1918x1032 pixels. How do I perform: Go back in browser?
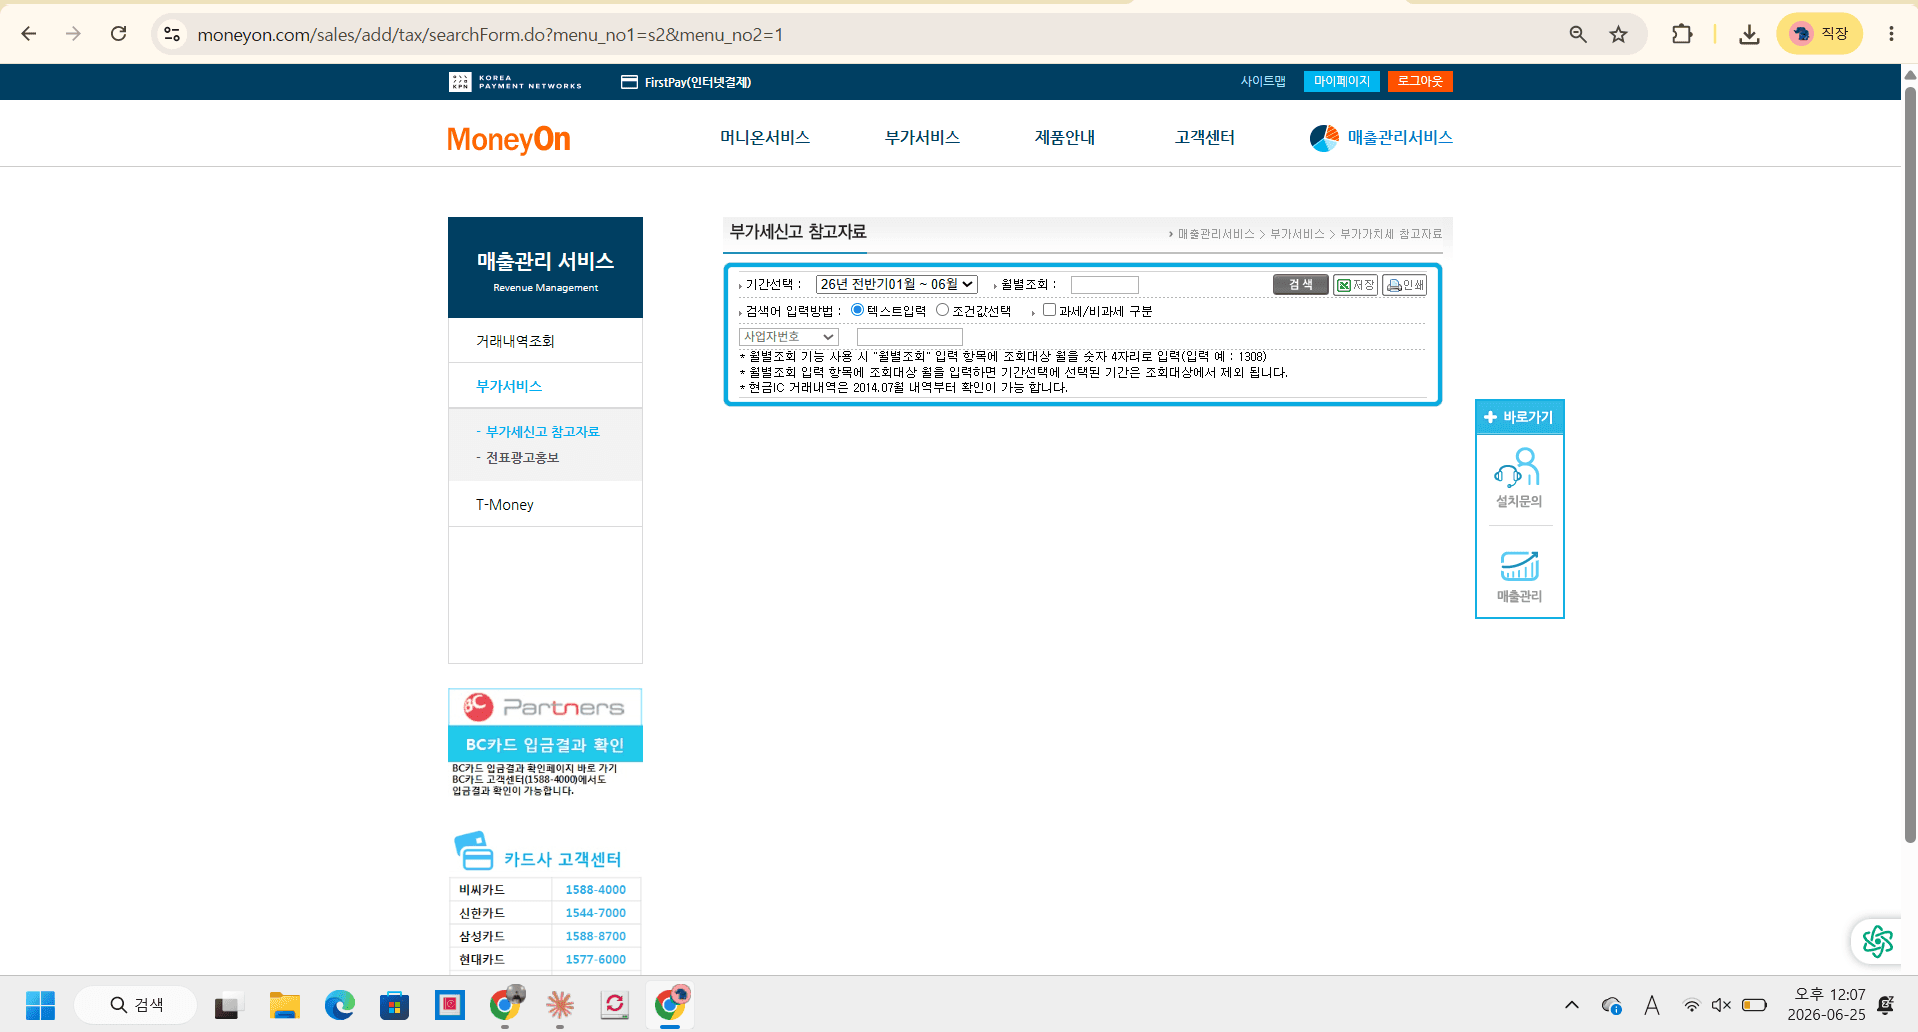click(29, 34)
